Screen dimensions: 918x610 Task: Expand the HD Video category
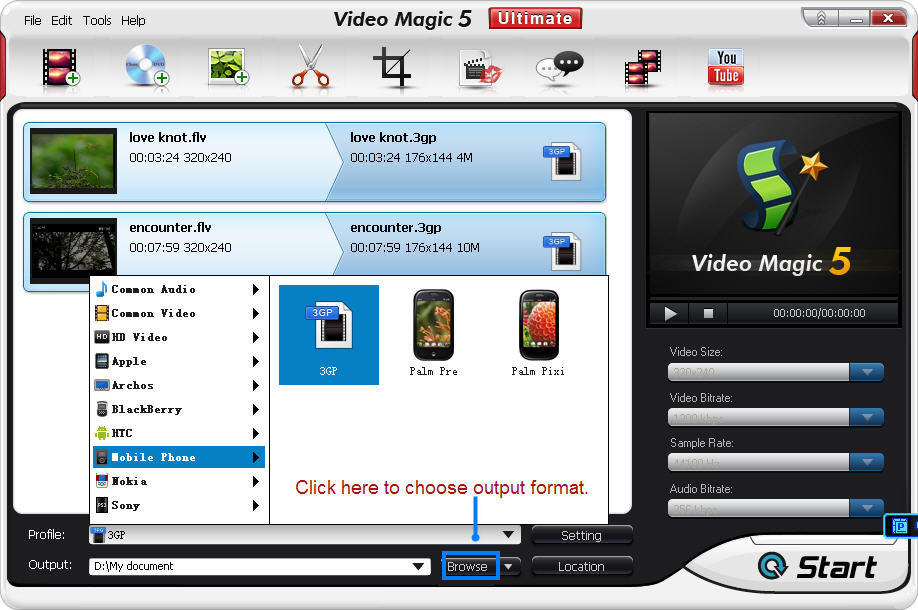click(179, 337)
